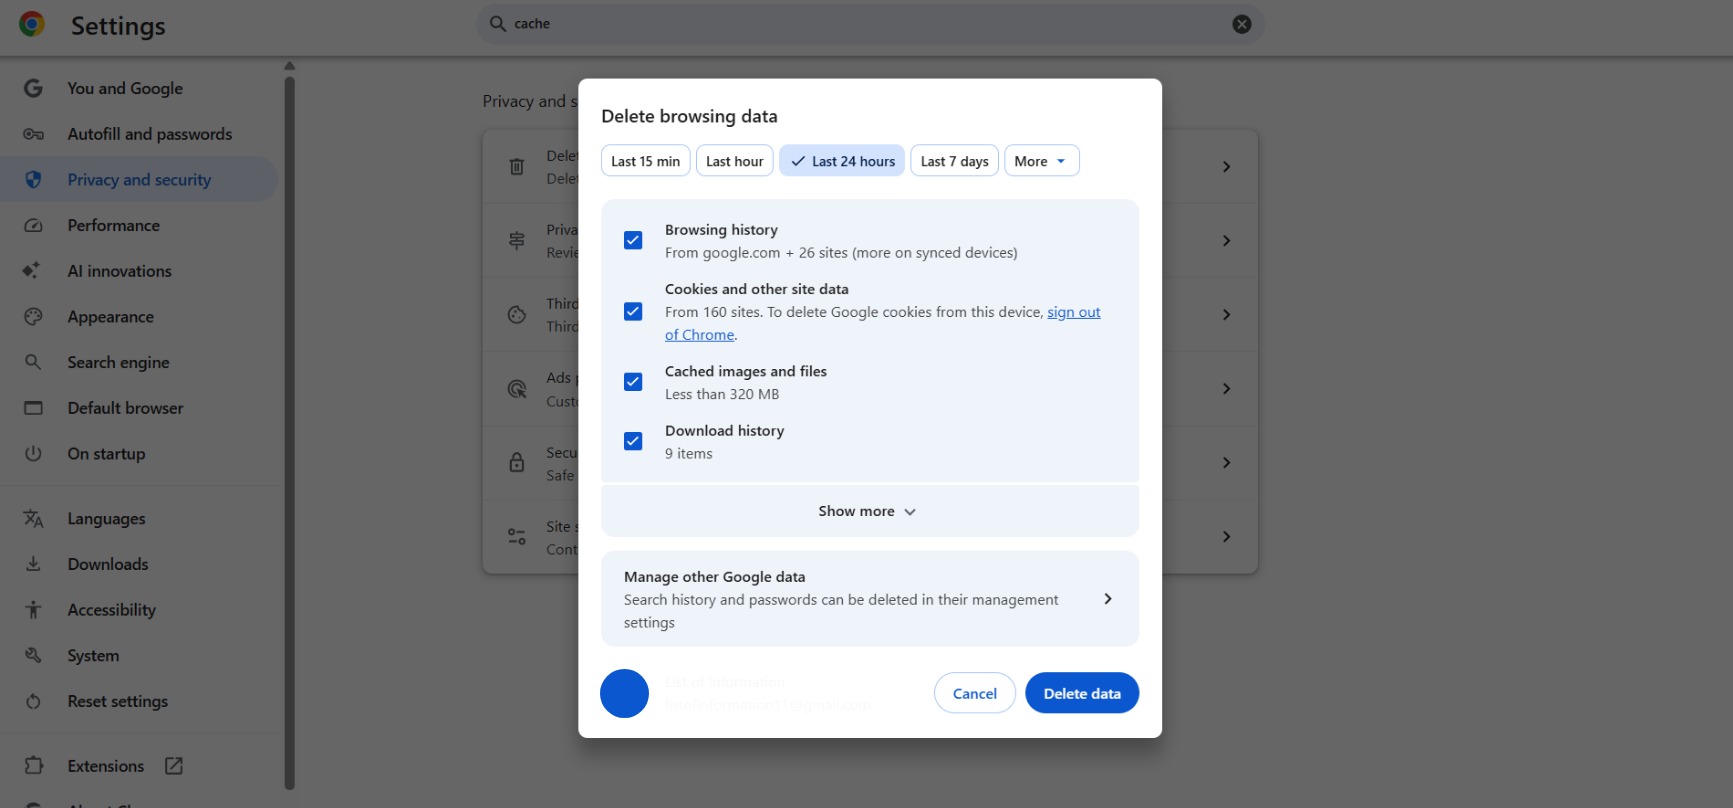Click the search magnifier icon
The height and width of the screenshot is (808, 1733).
tap(497, 23)
